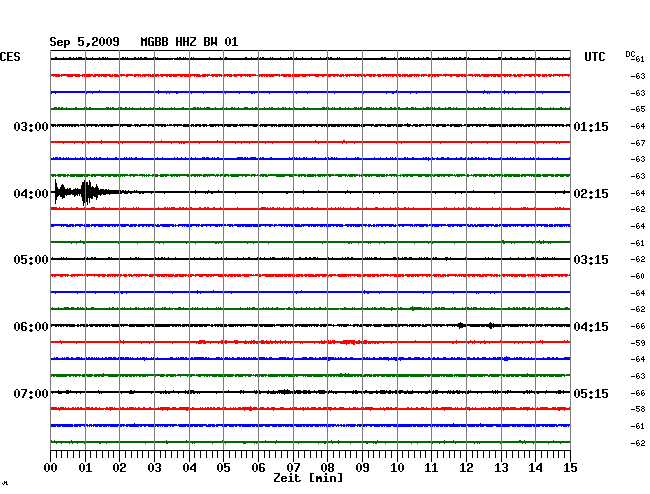Image resolution: width=650 pixels, height=494 pixels.
Task: Click the small burst near minute 12 on the 06:00 trace
Action: [x=461, y=325]
